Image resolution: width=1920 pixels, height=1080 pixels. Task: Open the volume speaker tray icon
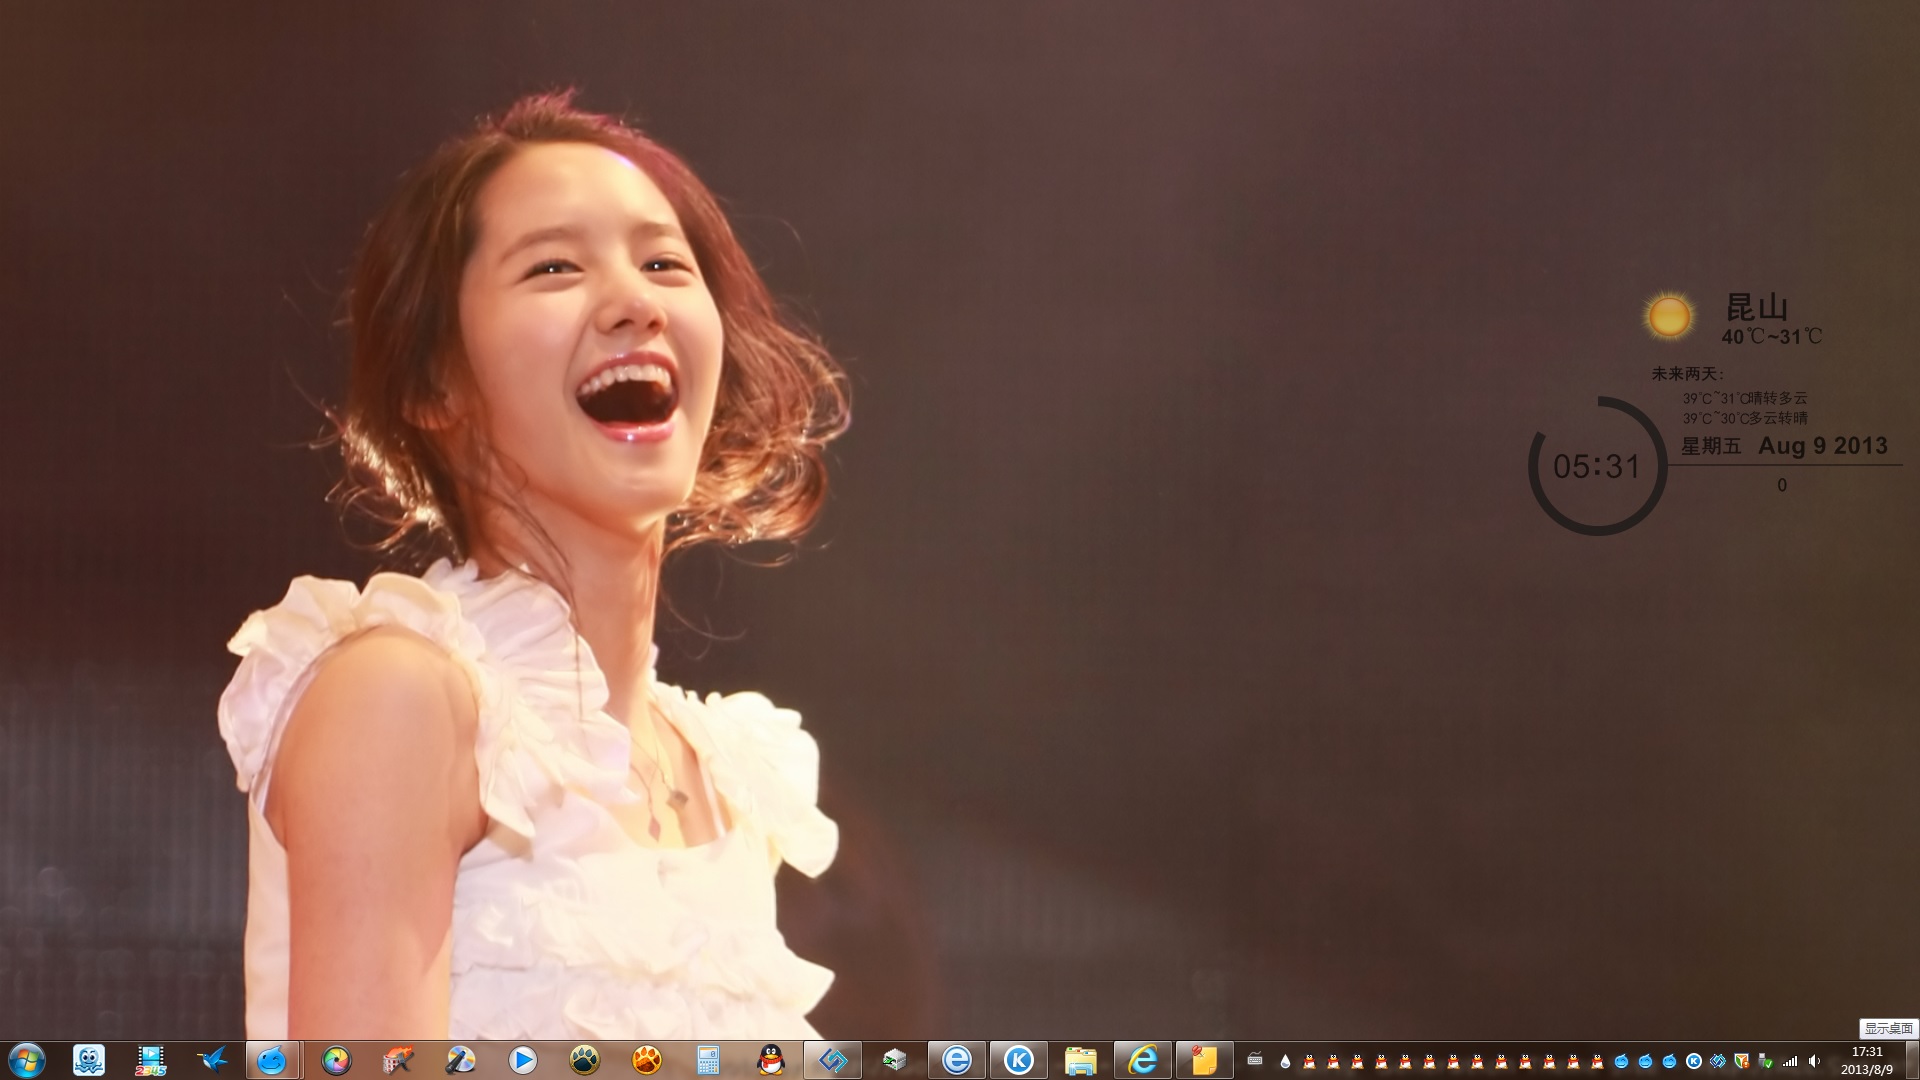pos(1814,1061)
